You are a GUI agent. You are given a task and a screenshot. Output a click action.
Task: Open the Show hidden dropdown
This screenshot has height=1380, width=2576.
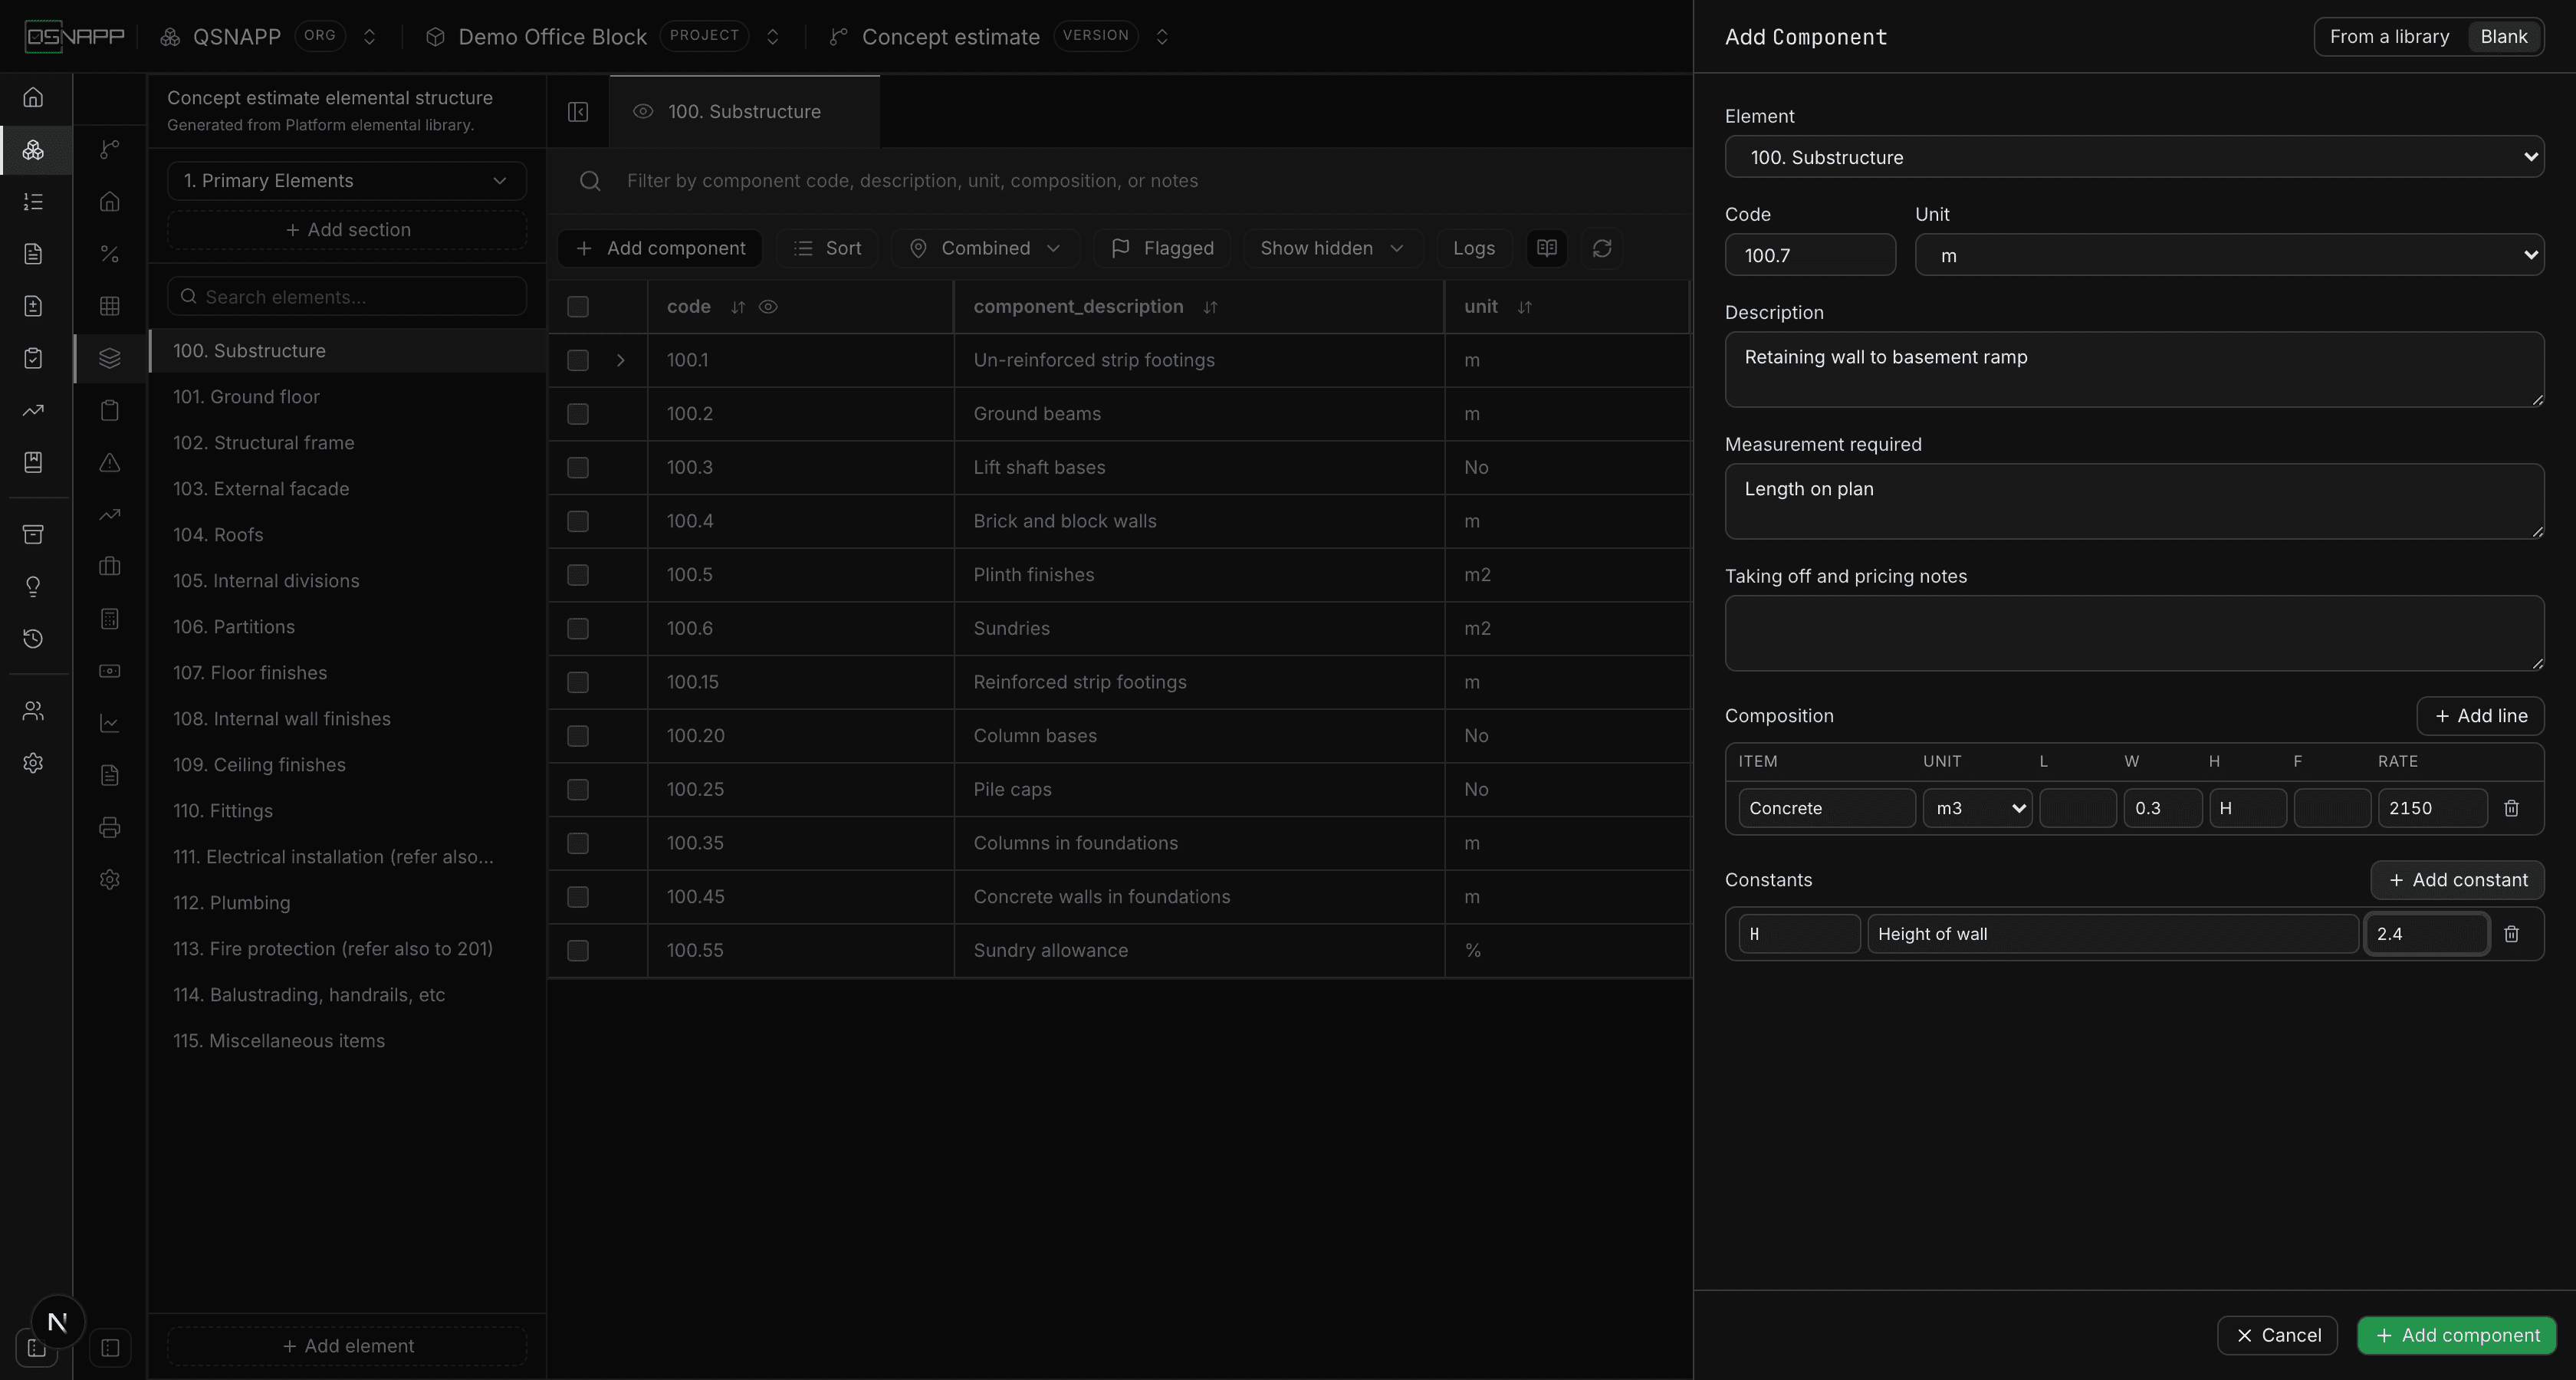[1332, 248]
